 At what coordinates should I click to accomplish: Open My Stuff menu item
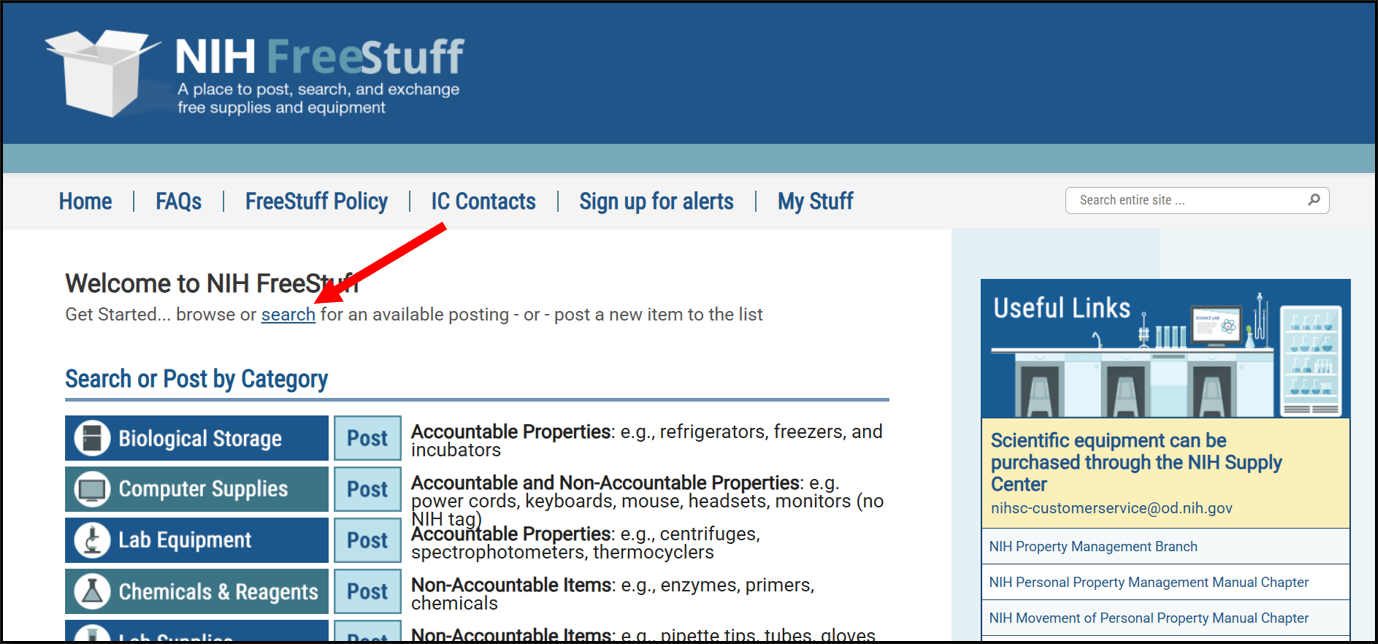(815, 201)
